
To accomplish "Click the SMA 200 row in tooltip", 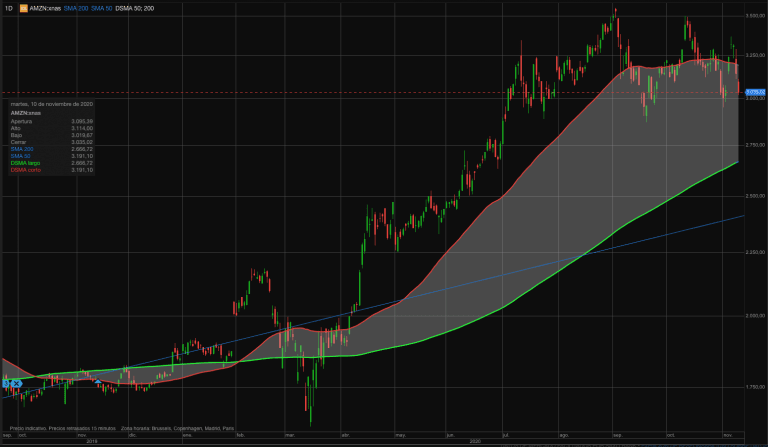I will click(22, 149).
